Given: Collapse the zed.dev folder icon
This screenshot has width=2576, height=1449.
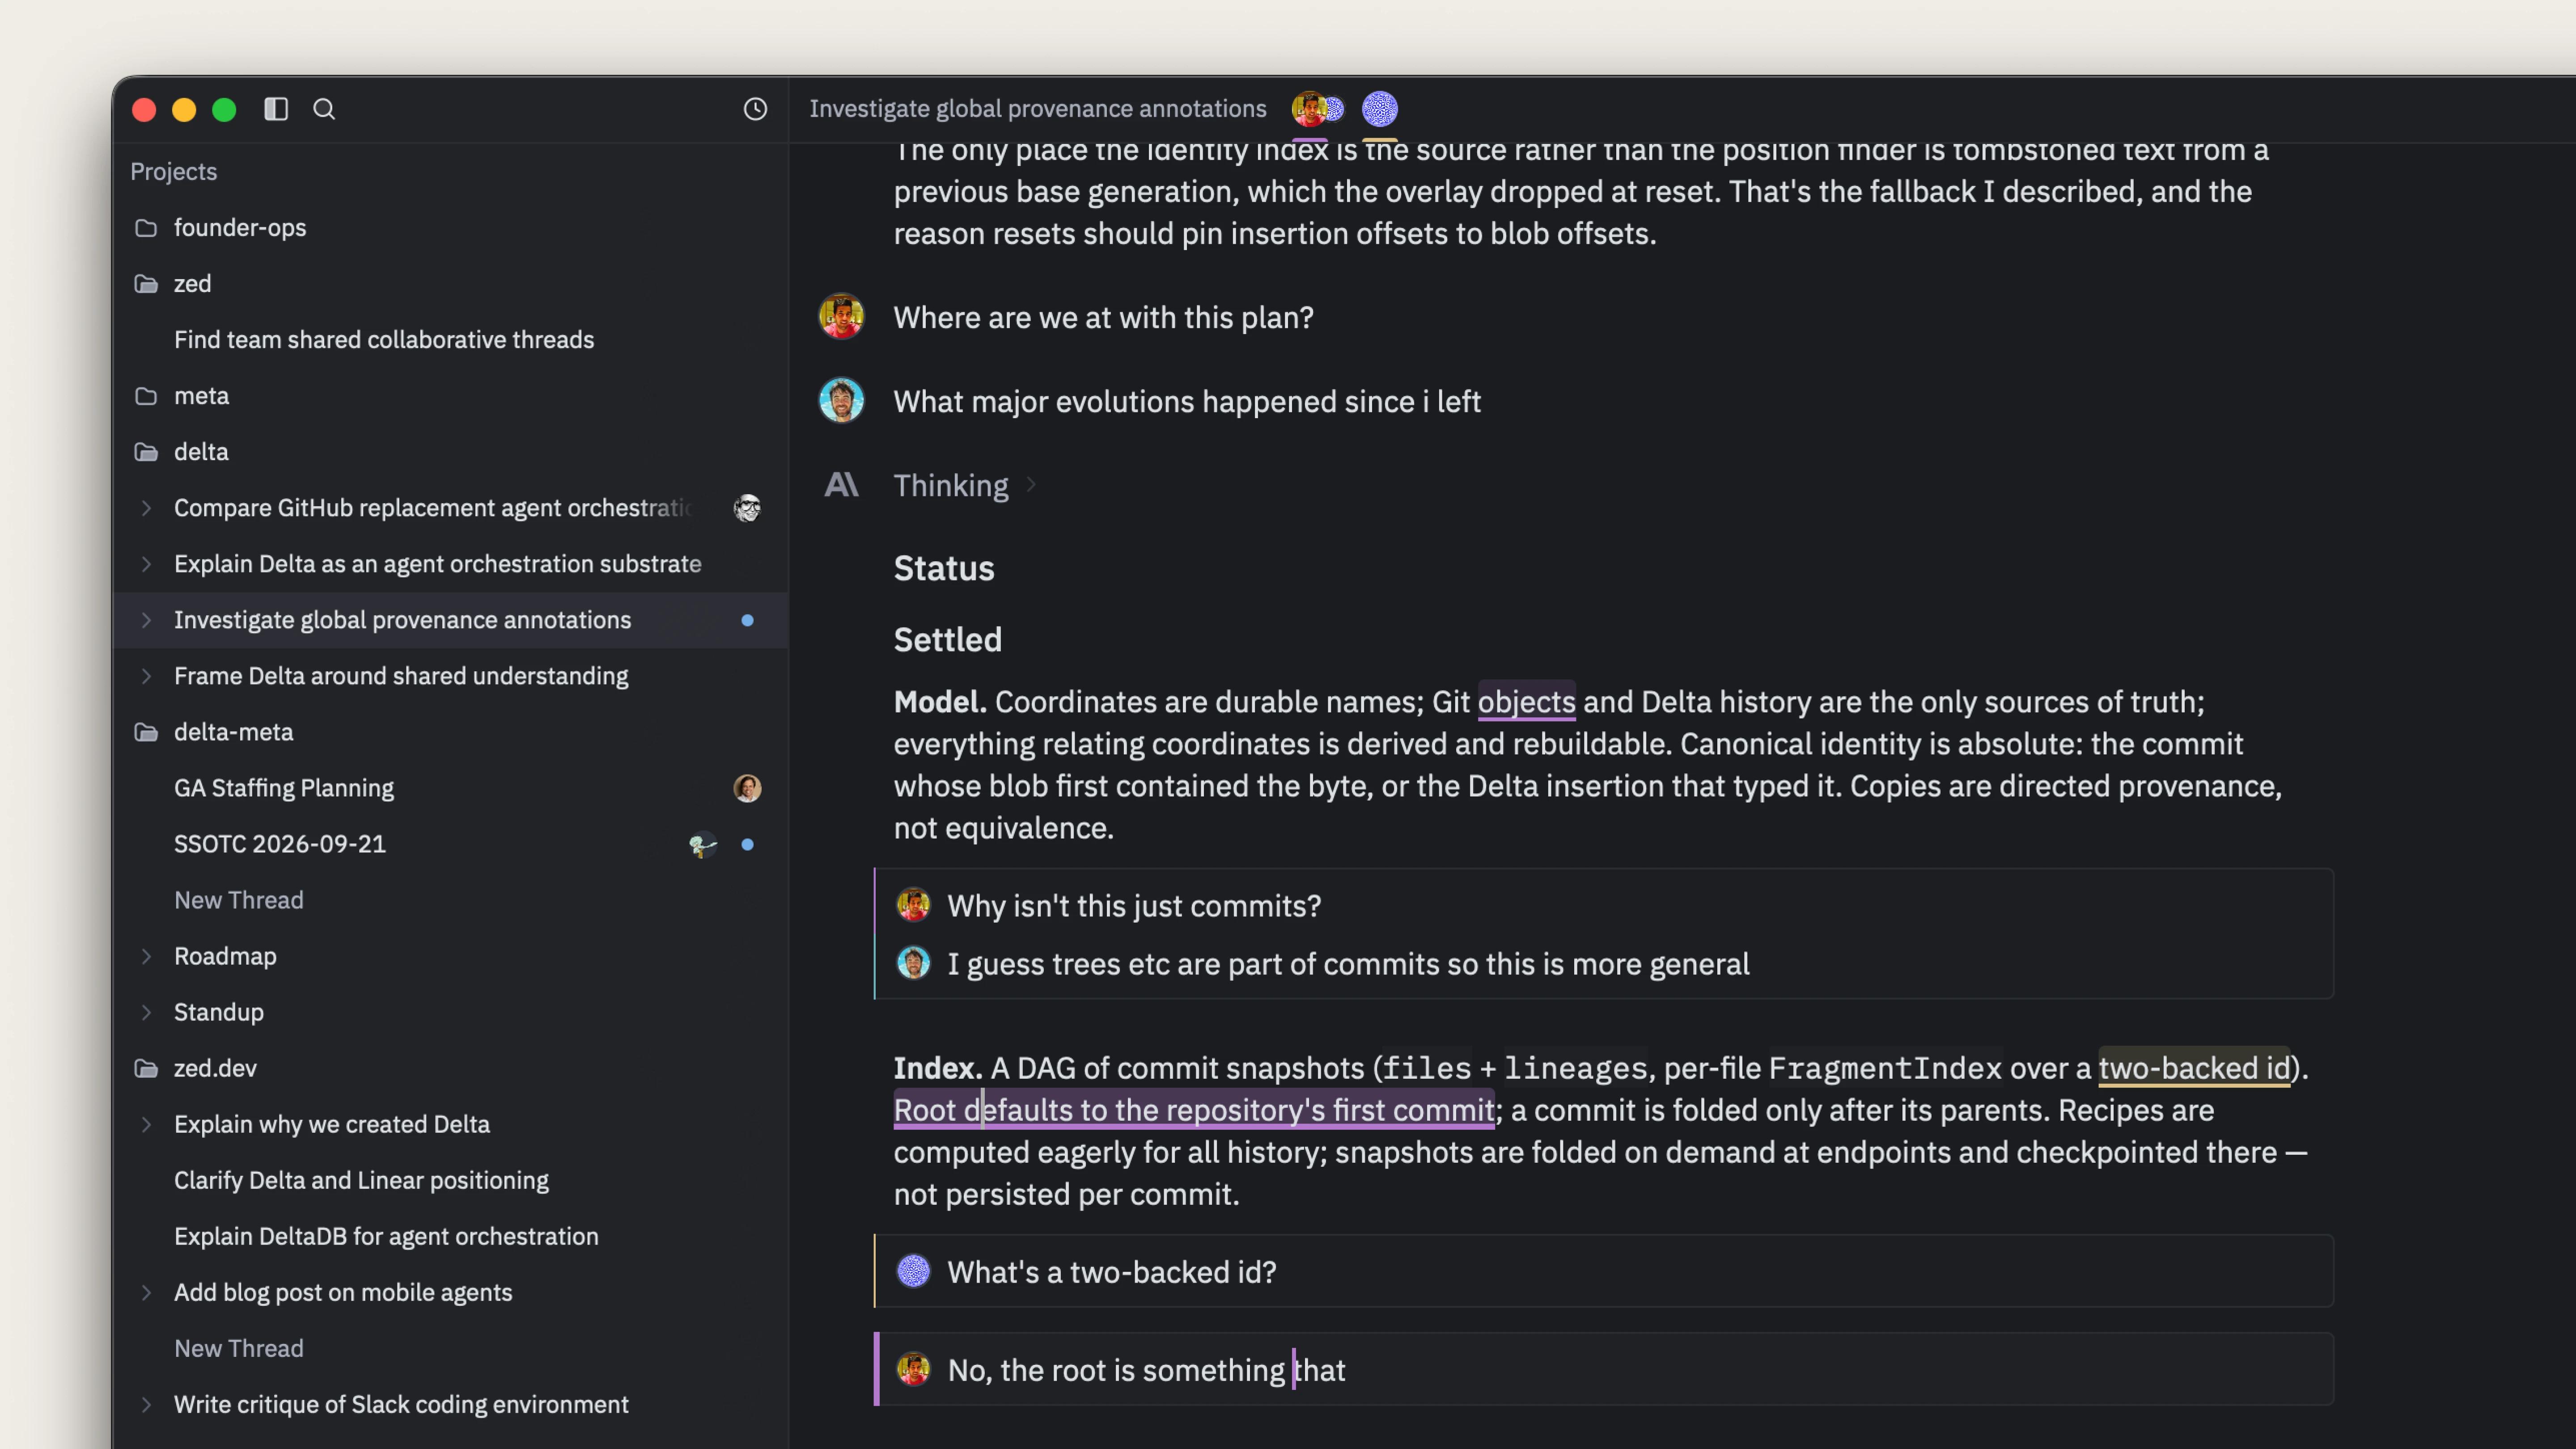Looking at the screenshot, I should (146, 1068).
